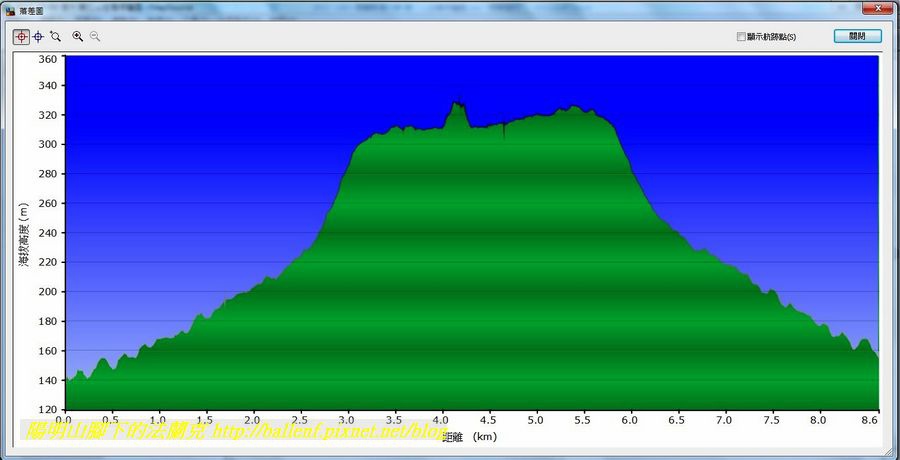900x460 pixels.
Task: Click the 海拔高度 (m) axis title
Action: pos(24,234)
